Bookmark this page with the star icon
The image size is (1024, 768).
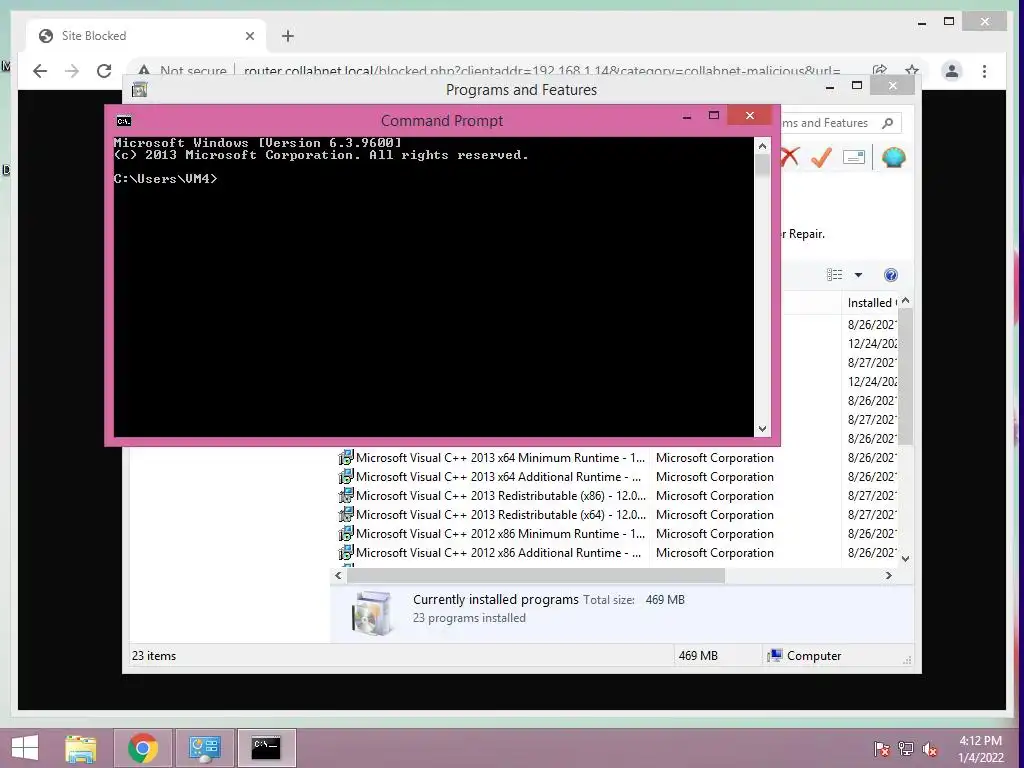[912, 71]
